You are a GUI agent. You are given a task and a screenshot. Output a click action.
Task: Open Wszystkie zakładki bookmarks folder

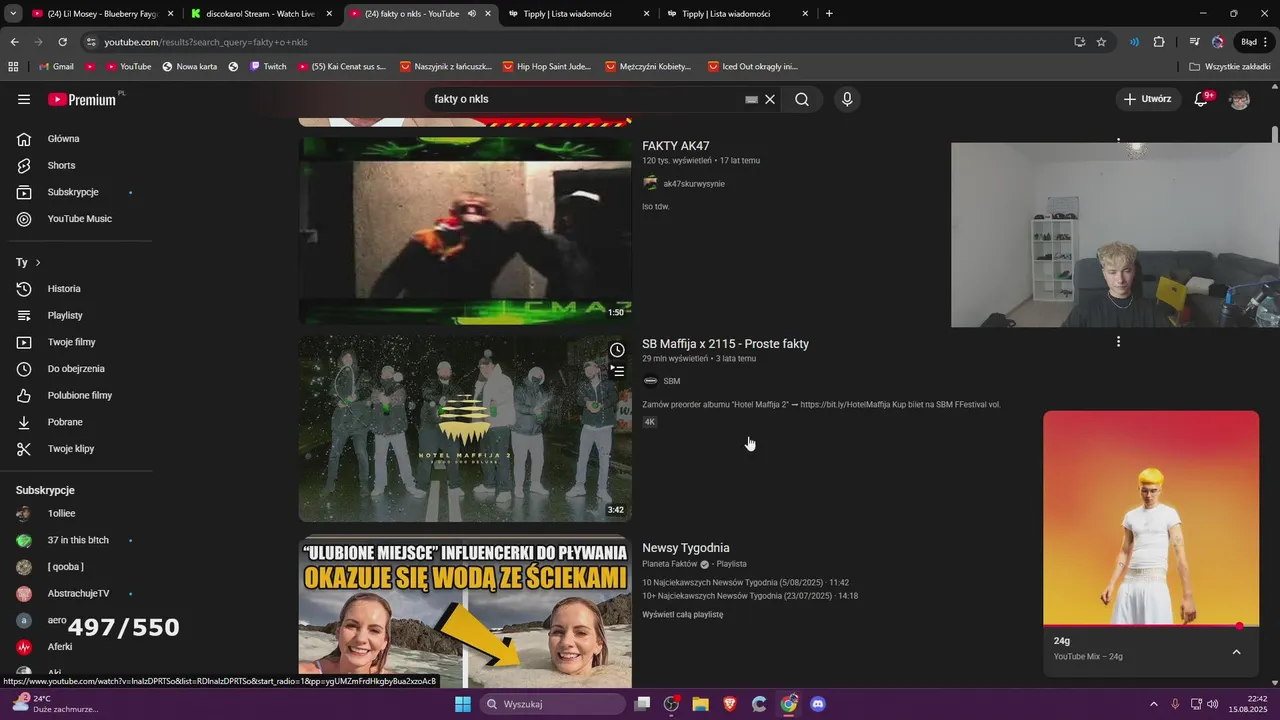[x=1229, y=67]
